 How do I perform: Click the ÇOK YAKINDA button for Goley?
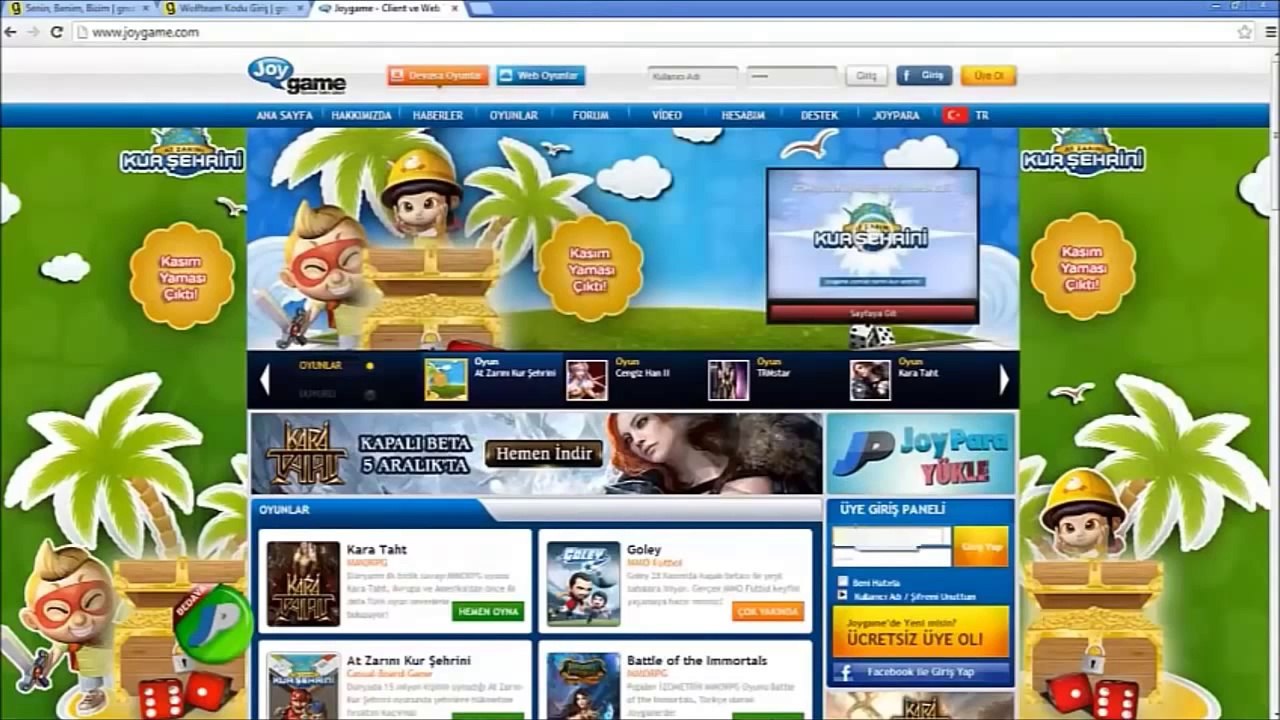(x=768, y=611)
